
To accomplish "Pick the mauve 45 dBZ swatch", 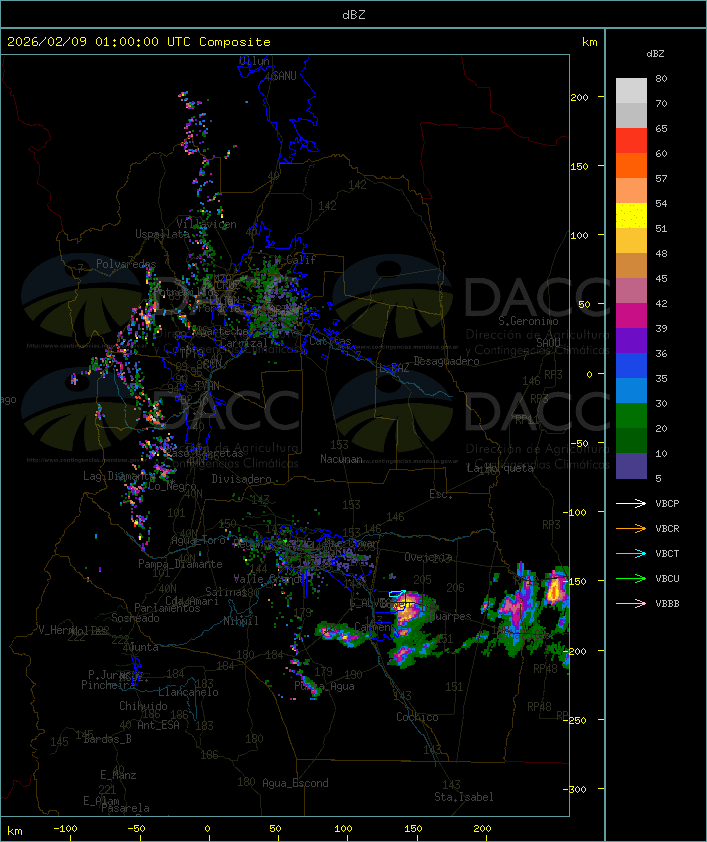I will point(631,291).
